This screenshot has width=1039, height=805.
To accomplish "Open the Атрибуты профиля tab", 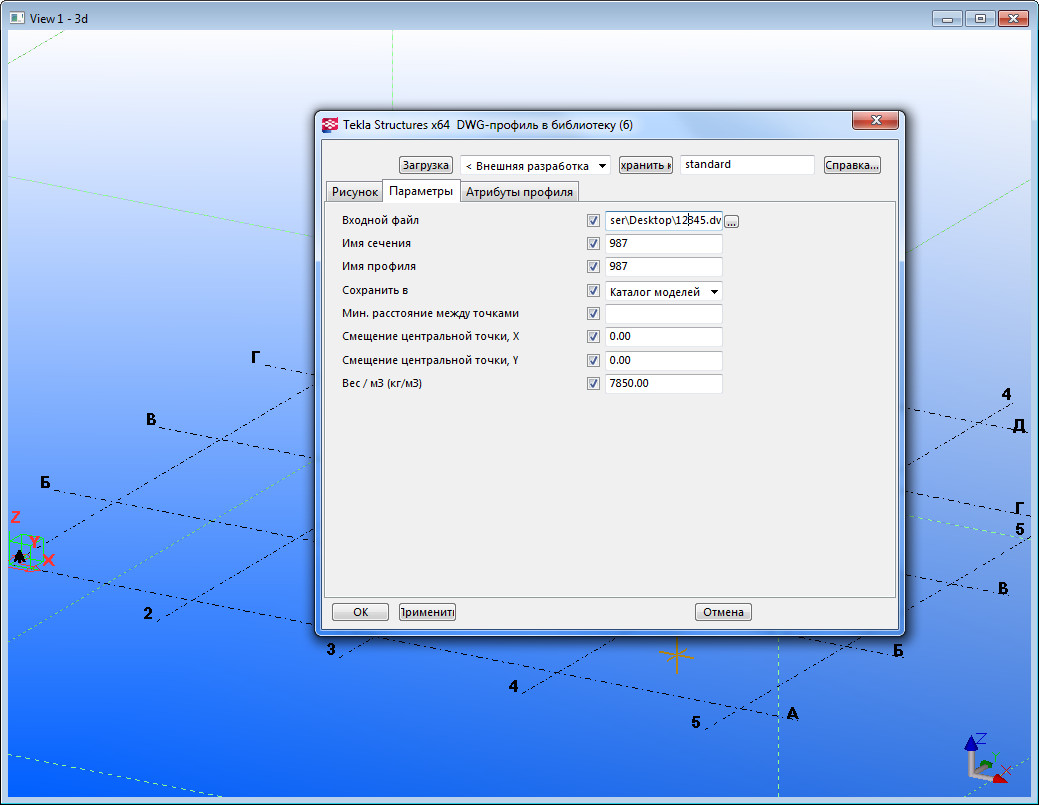I will [519, 192].
